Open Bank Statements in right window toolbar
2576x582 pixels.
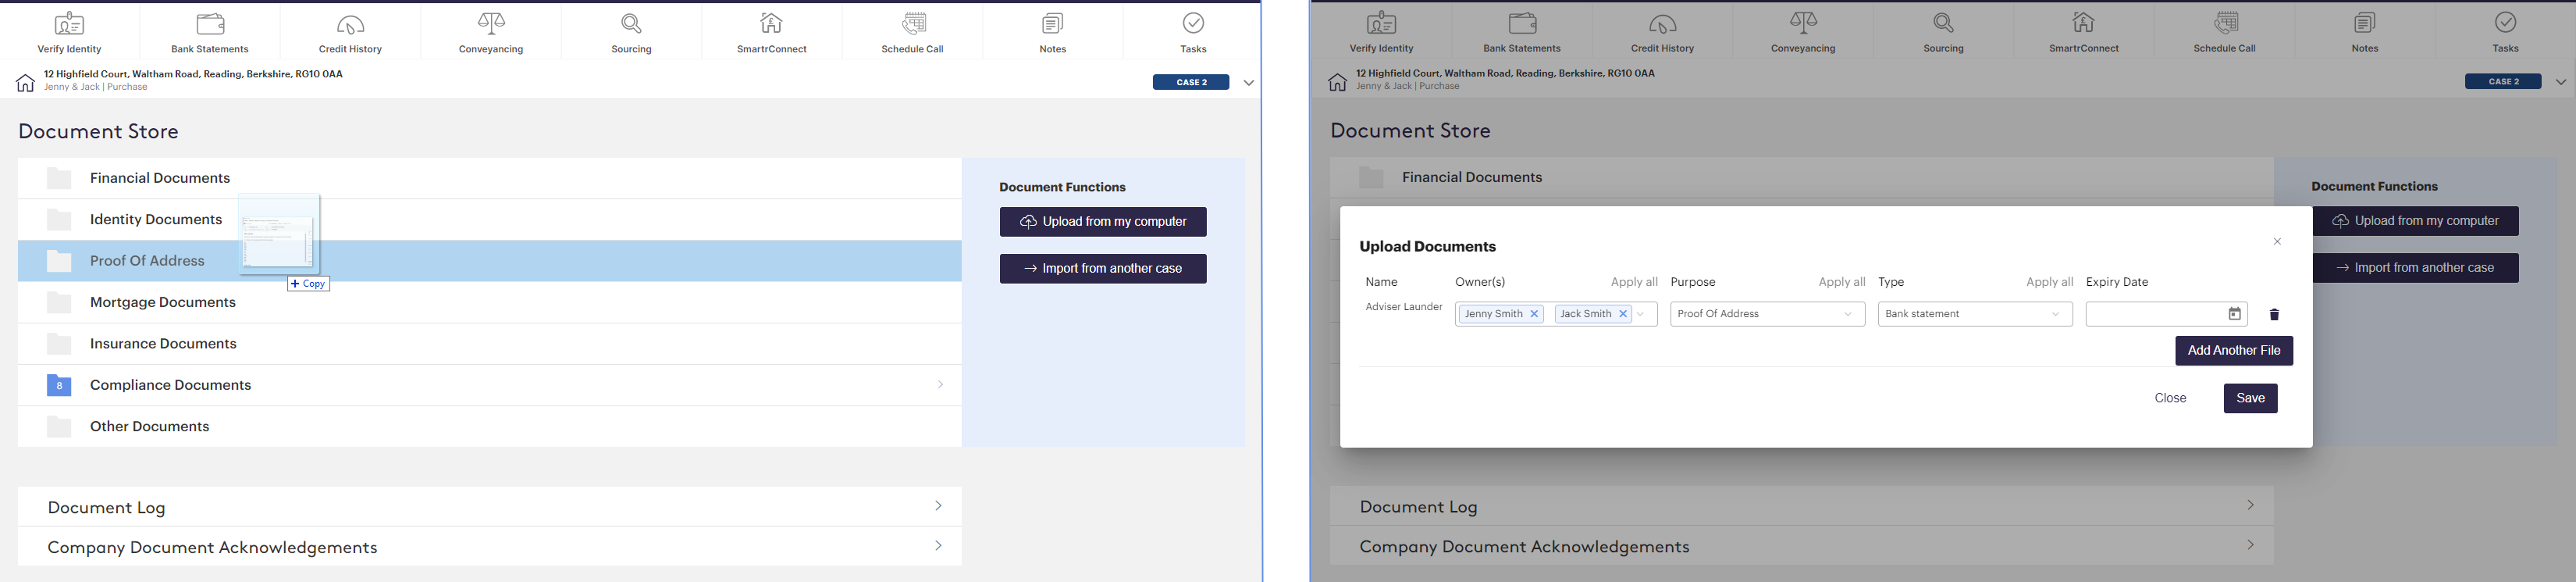[1522, 32]
